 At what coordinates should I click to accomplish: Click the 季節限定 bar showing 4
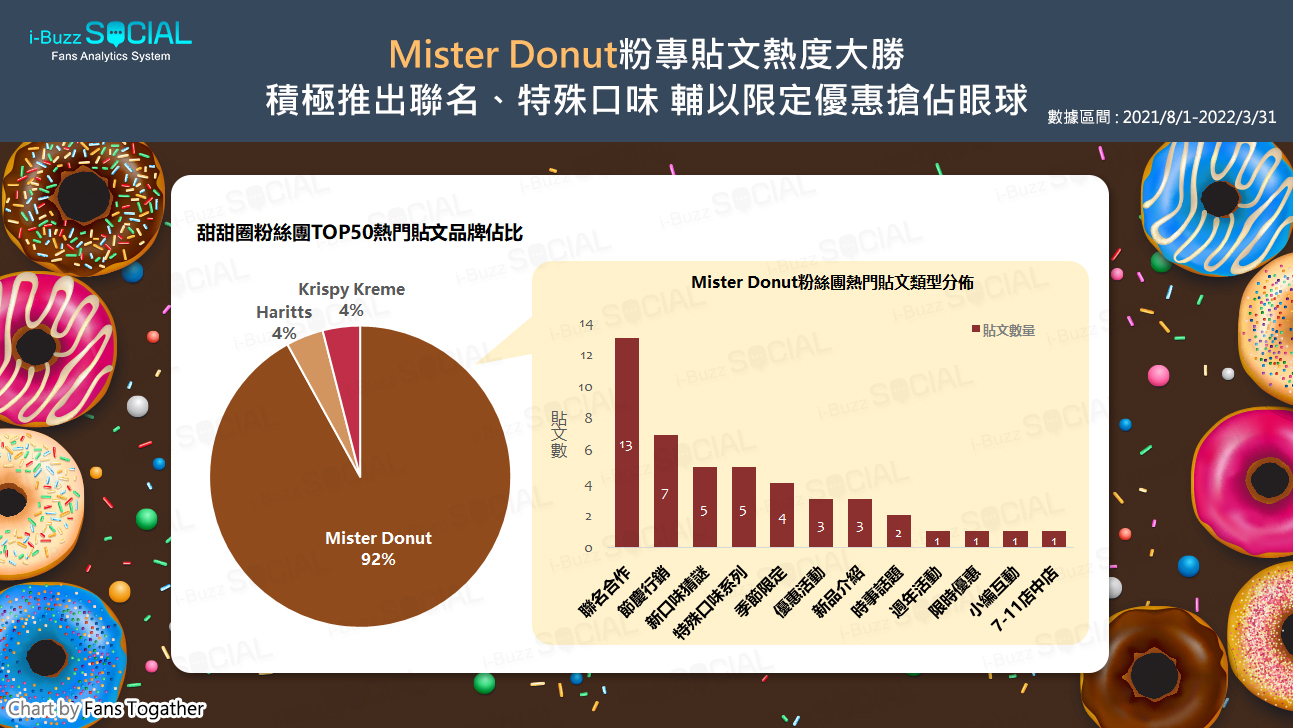(781, 515)
